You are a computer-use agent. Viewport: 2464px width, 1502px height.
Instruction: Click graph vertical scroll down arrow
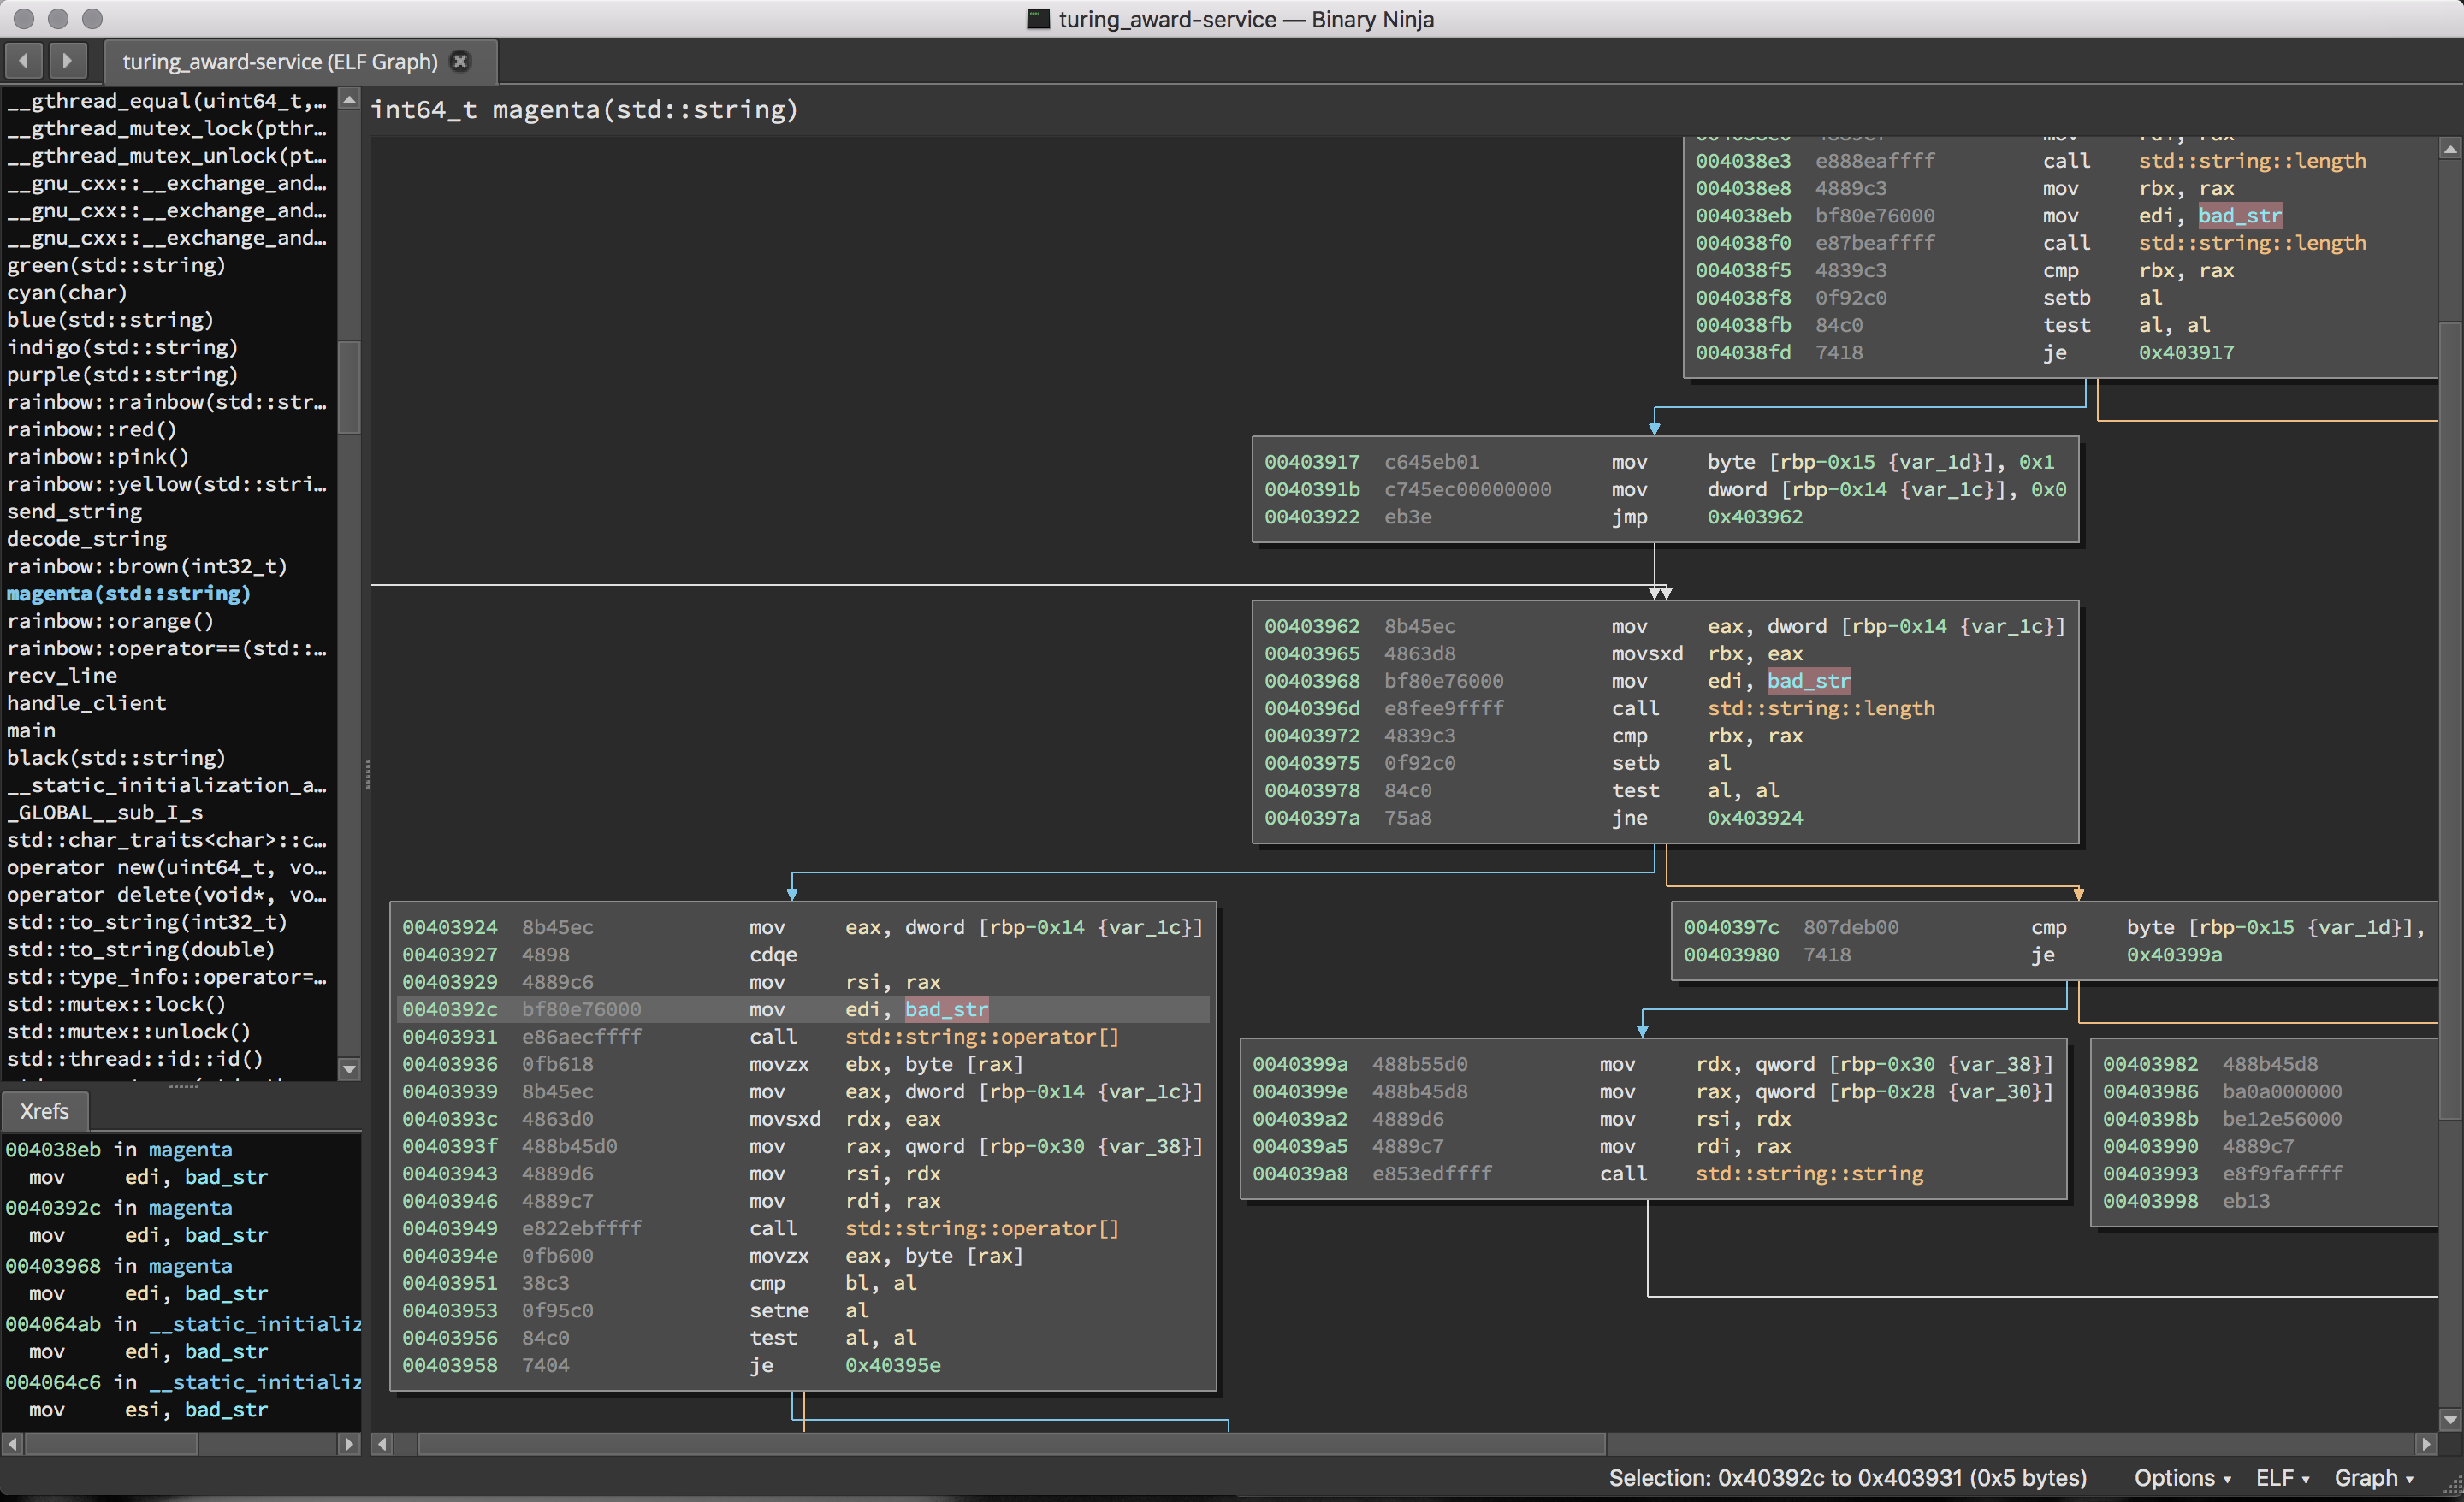pyautogui.click(x=2450, y=1419)
